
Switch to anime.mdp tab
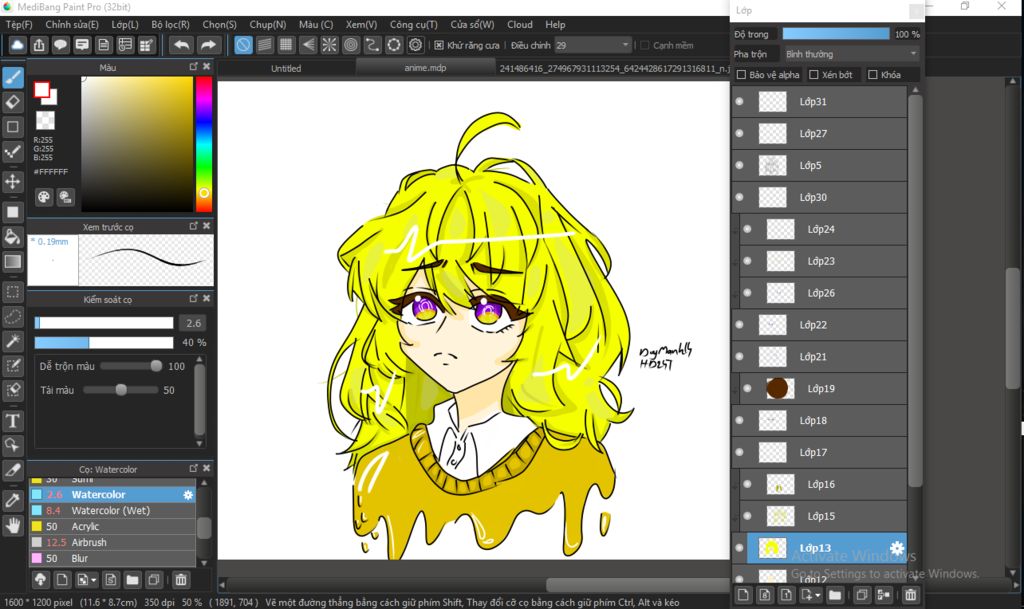[425, 68]
